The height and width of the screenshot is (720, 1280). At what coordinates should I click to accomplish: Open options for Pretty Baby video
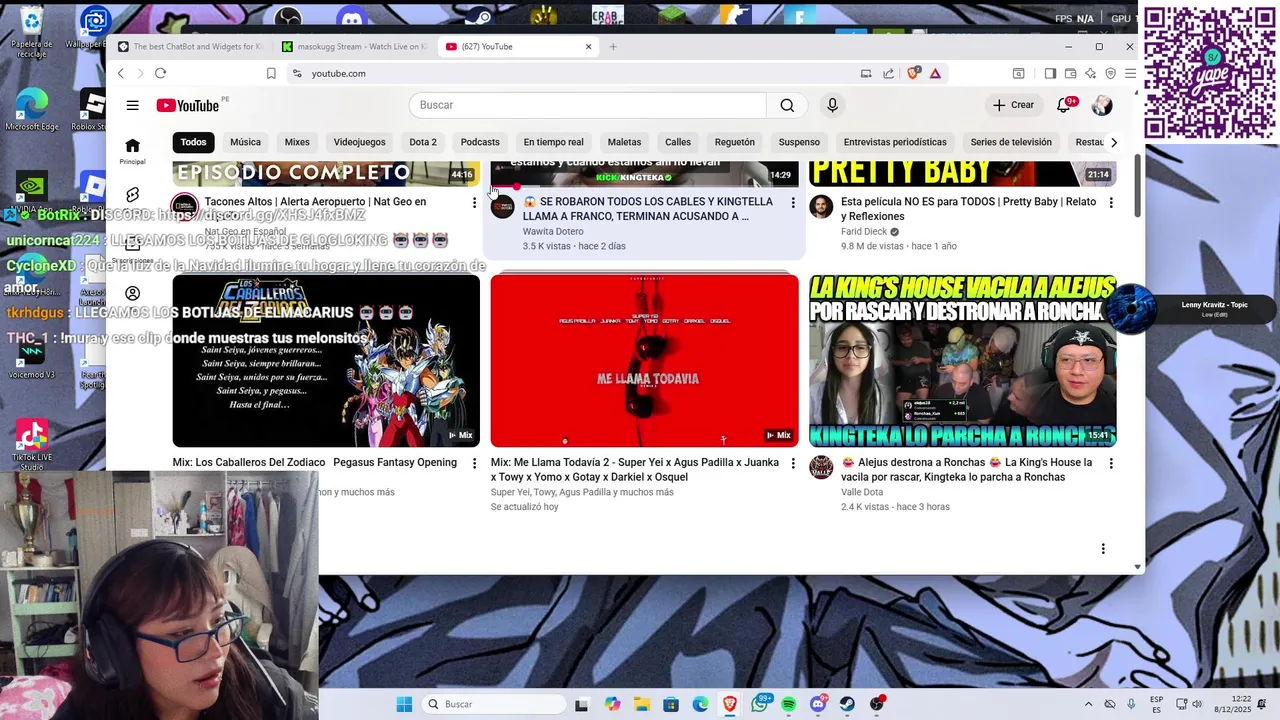click(1110, 203)
